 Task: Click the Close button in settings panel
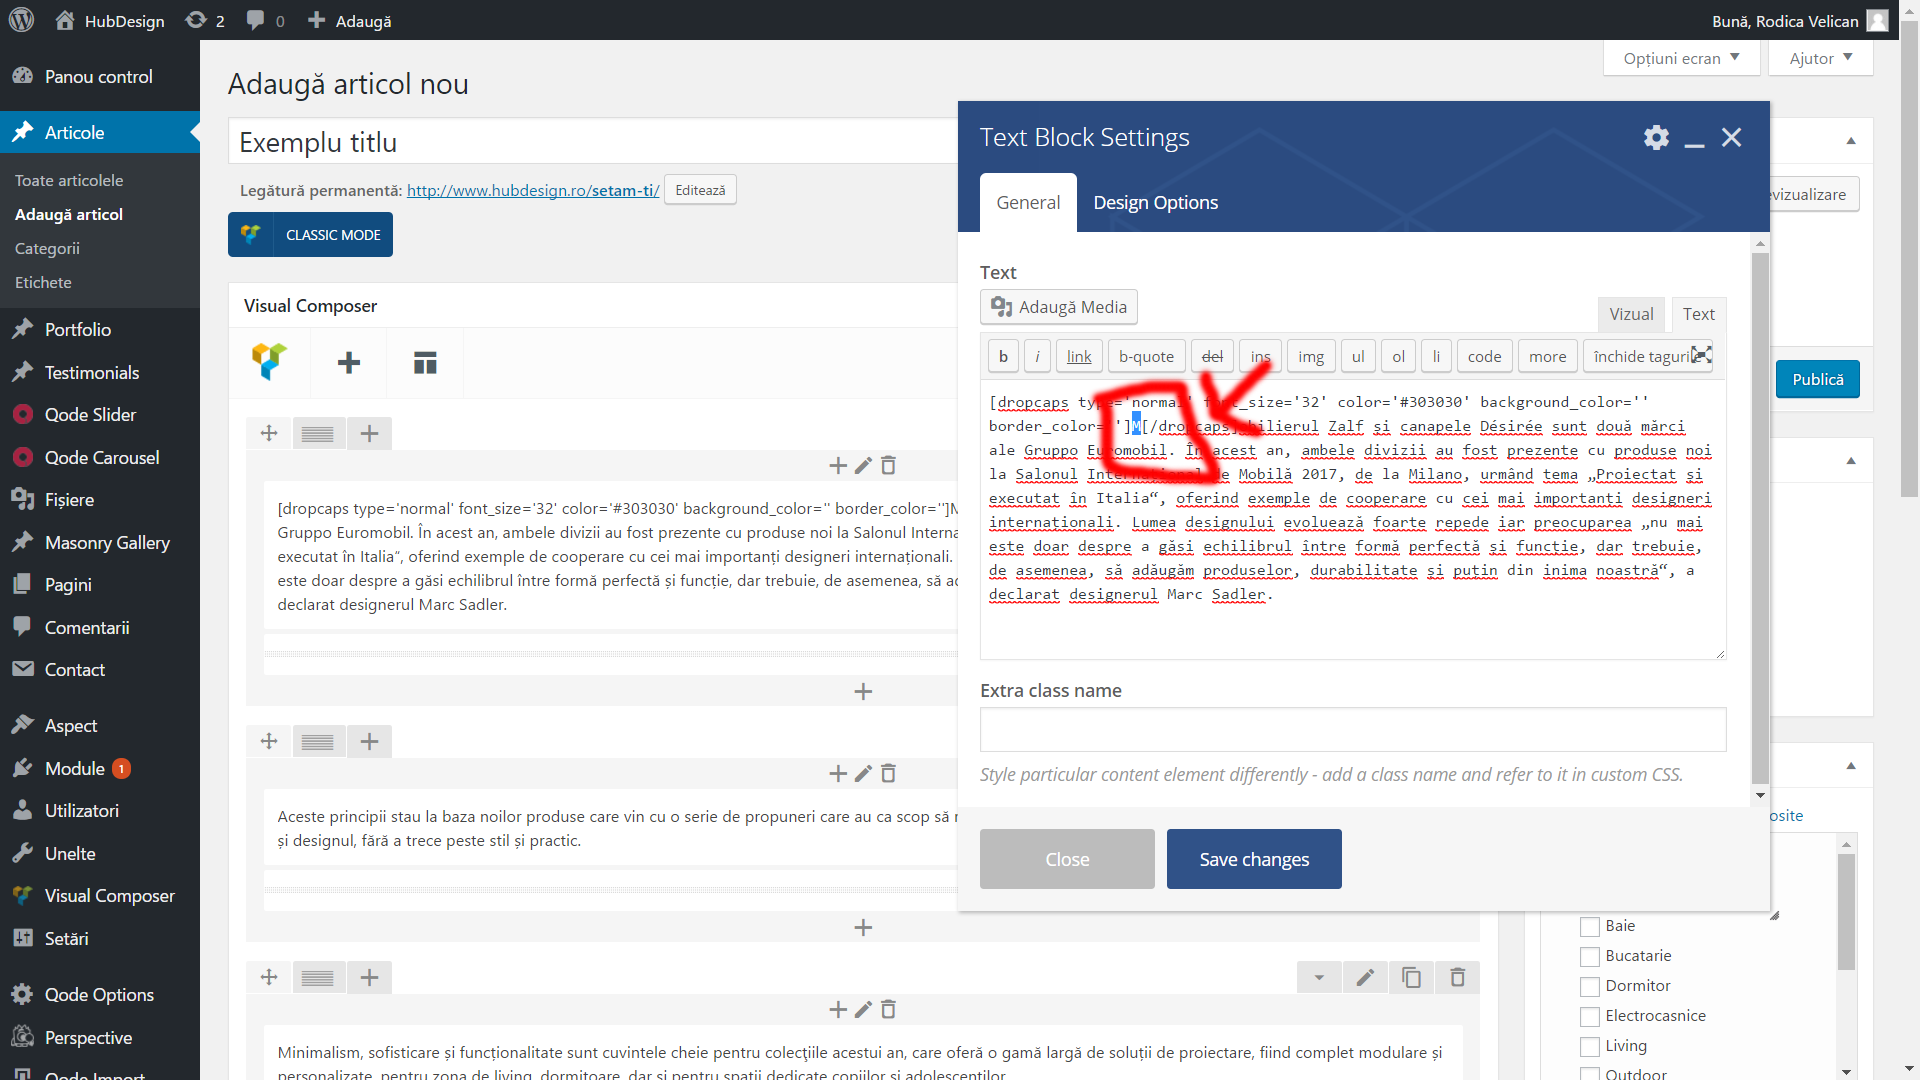1067,859
